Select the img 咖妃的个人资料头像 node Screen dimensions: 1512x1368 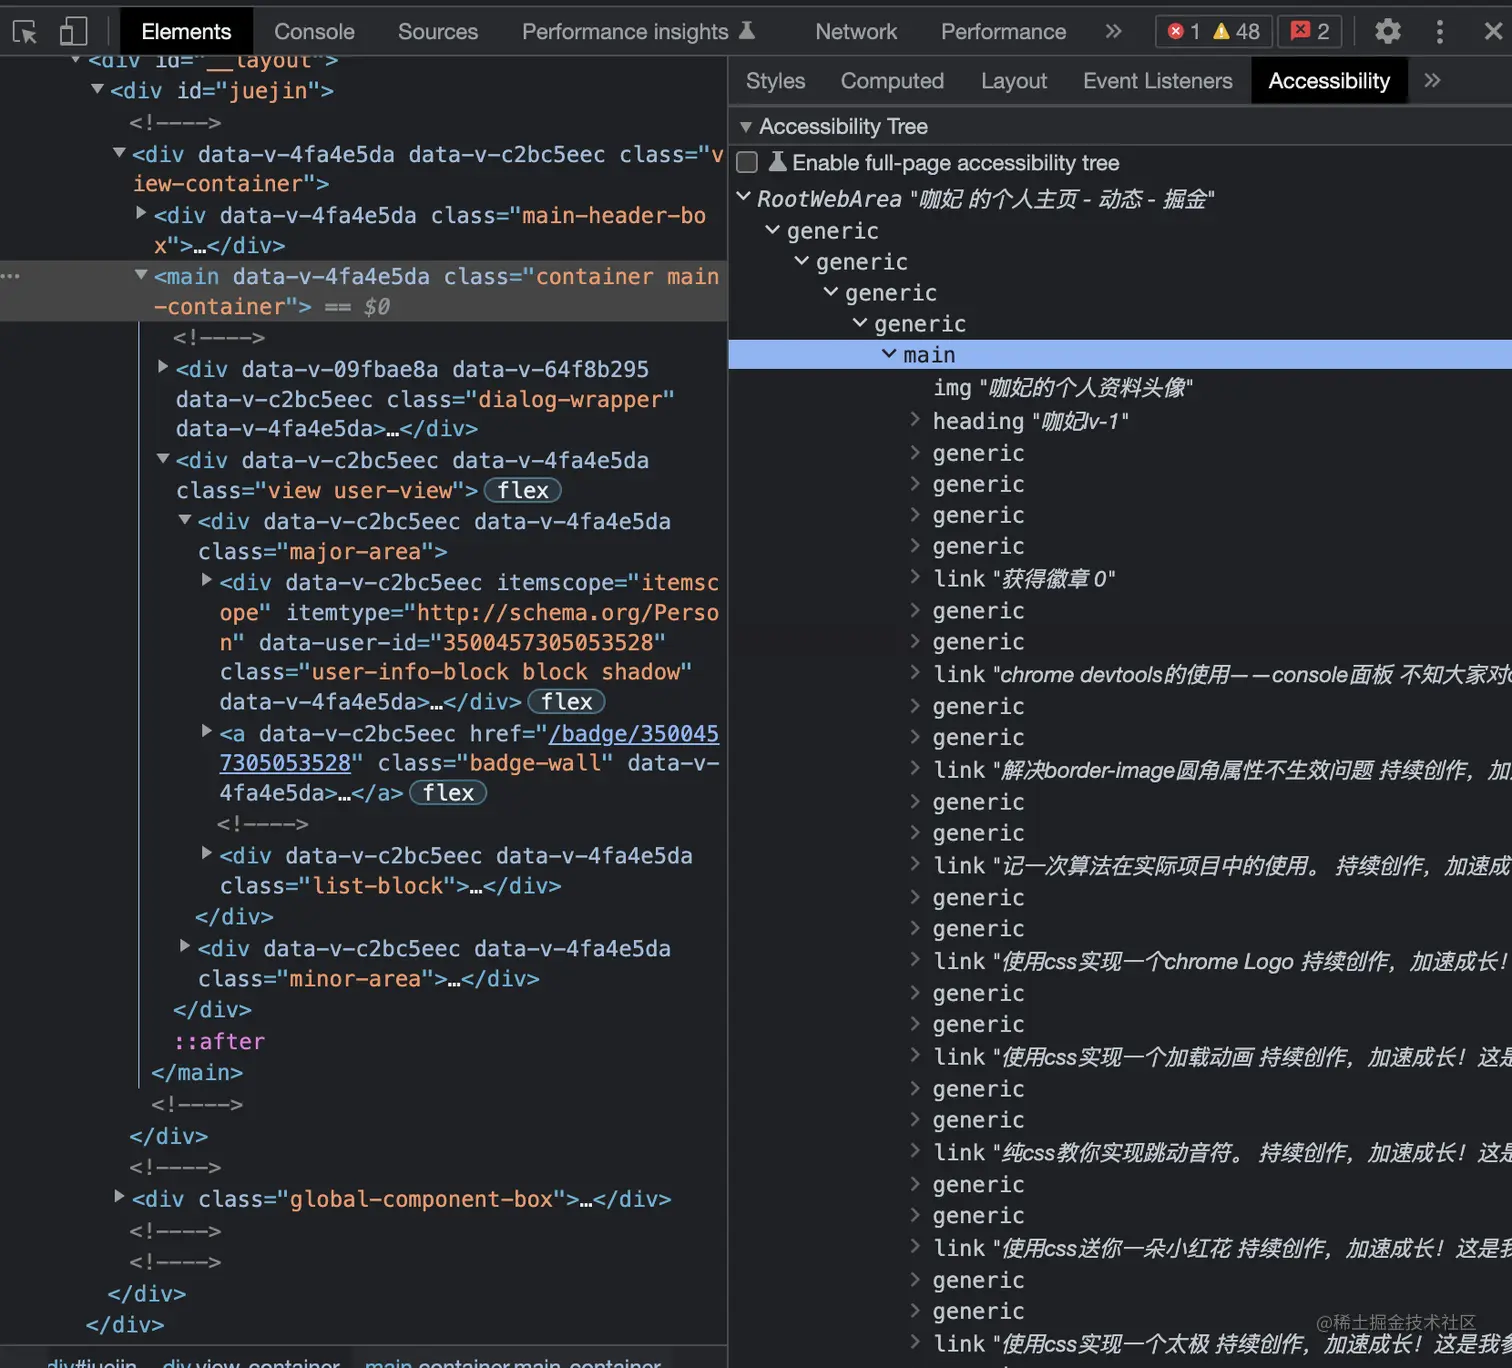1063,388
